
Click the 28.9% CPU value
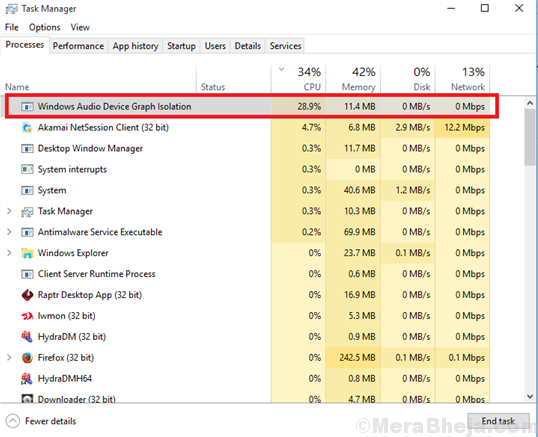(309, 107)
